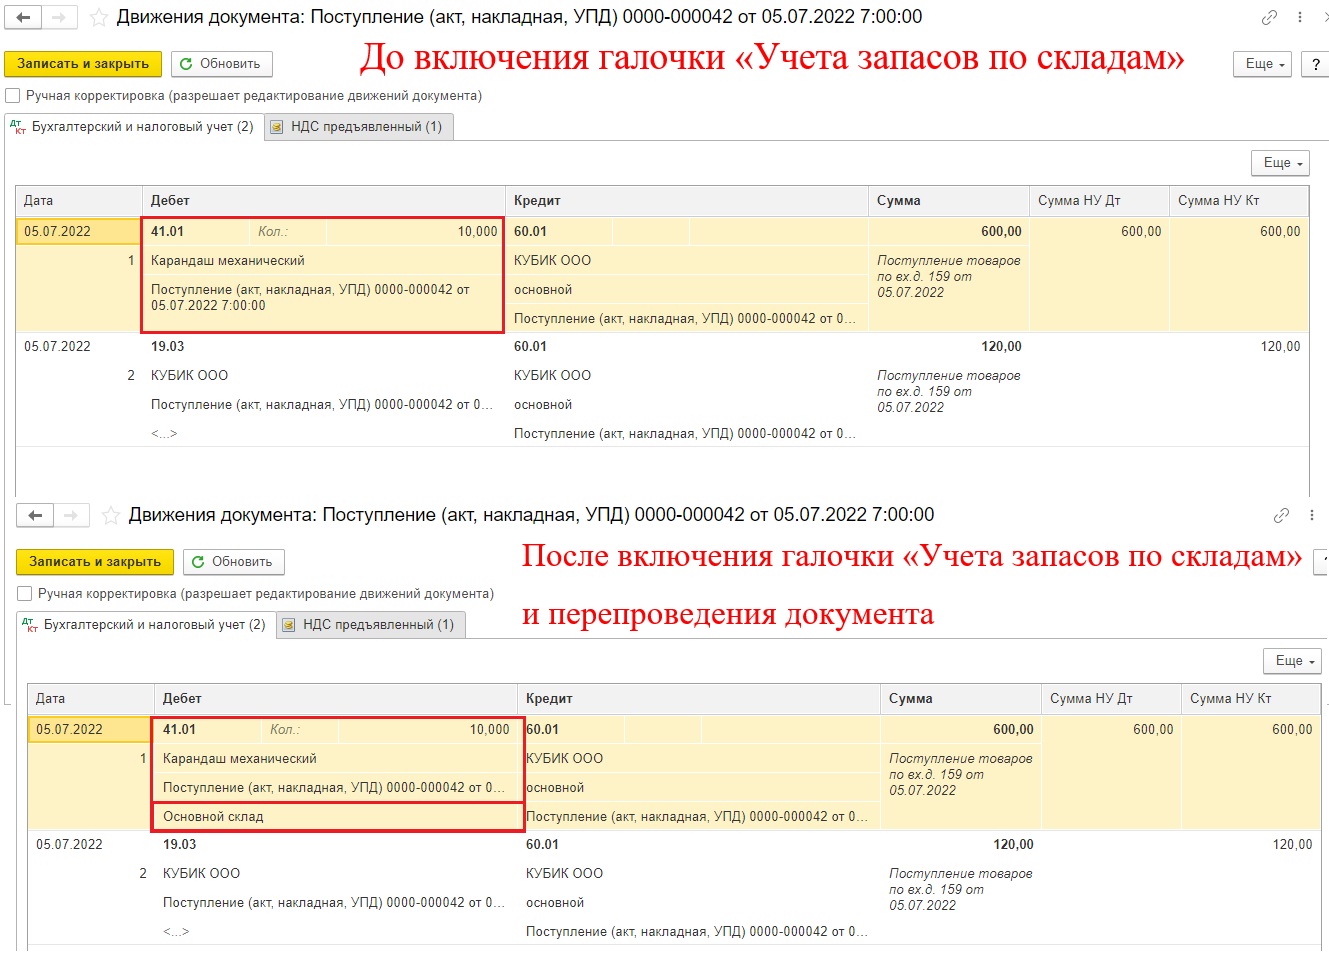
Task: Click the back arrow in the lower window
Action: click(35, 515)
